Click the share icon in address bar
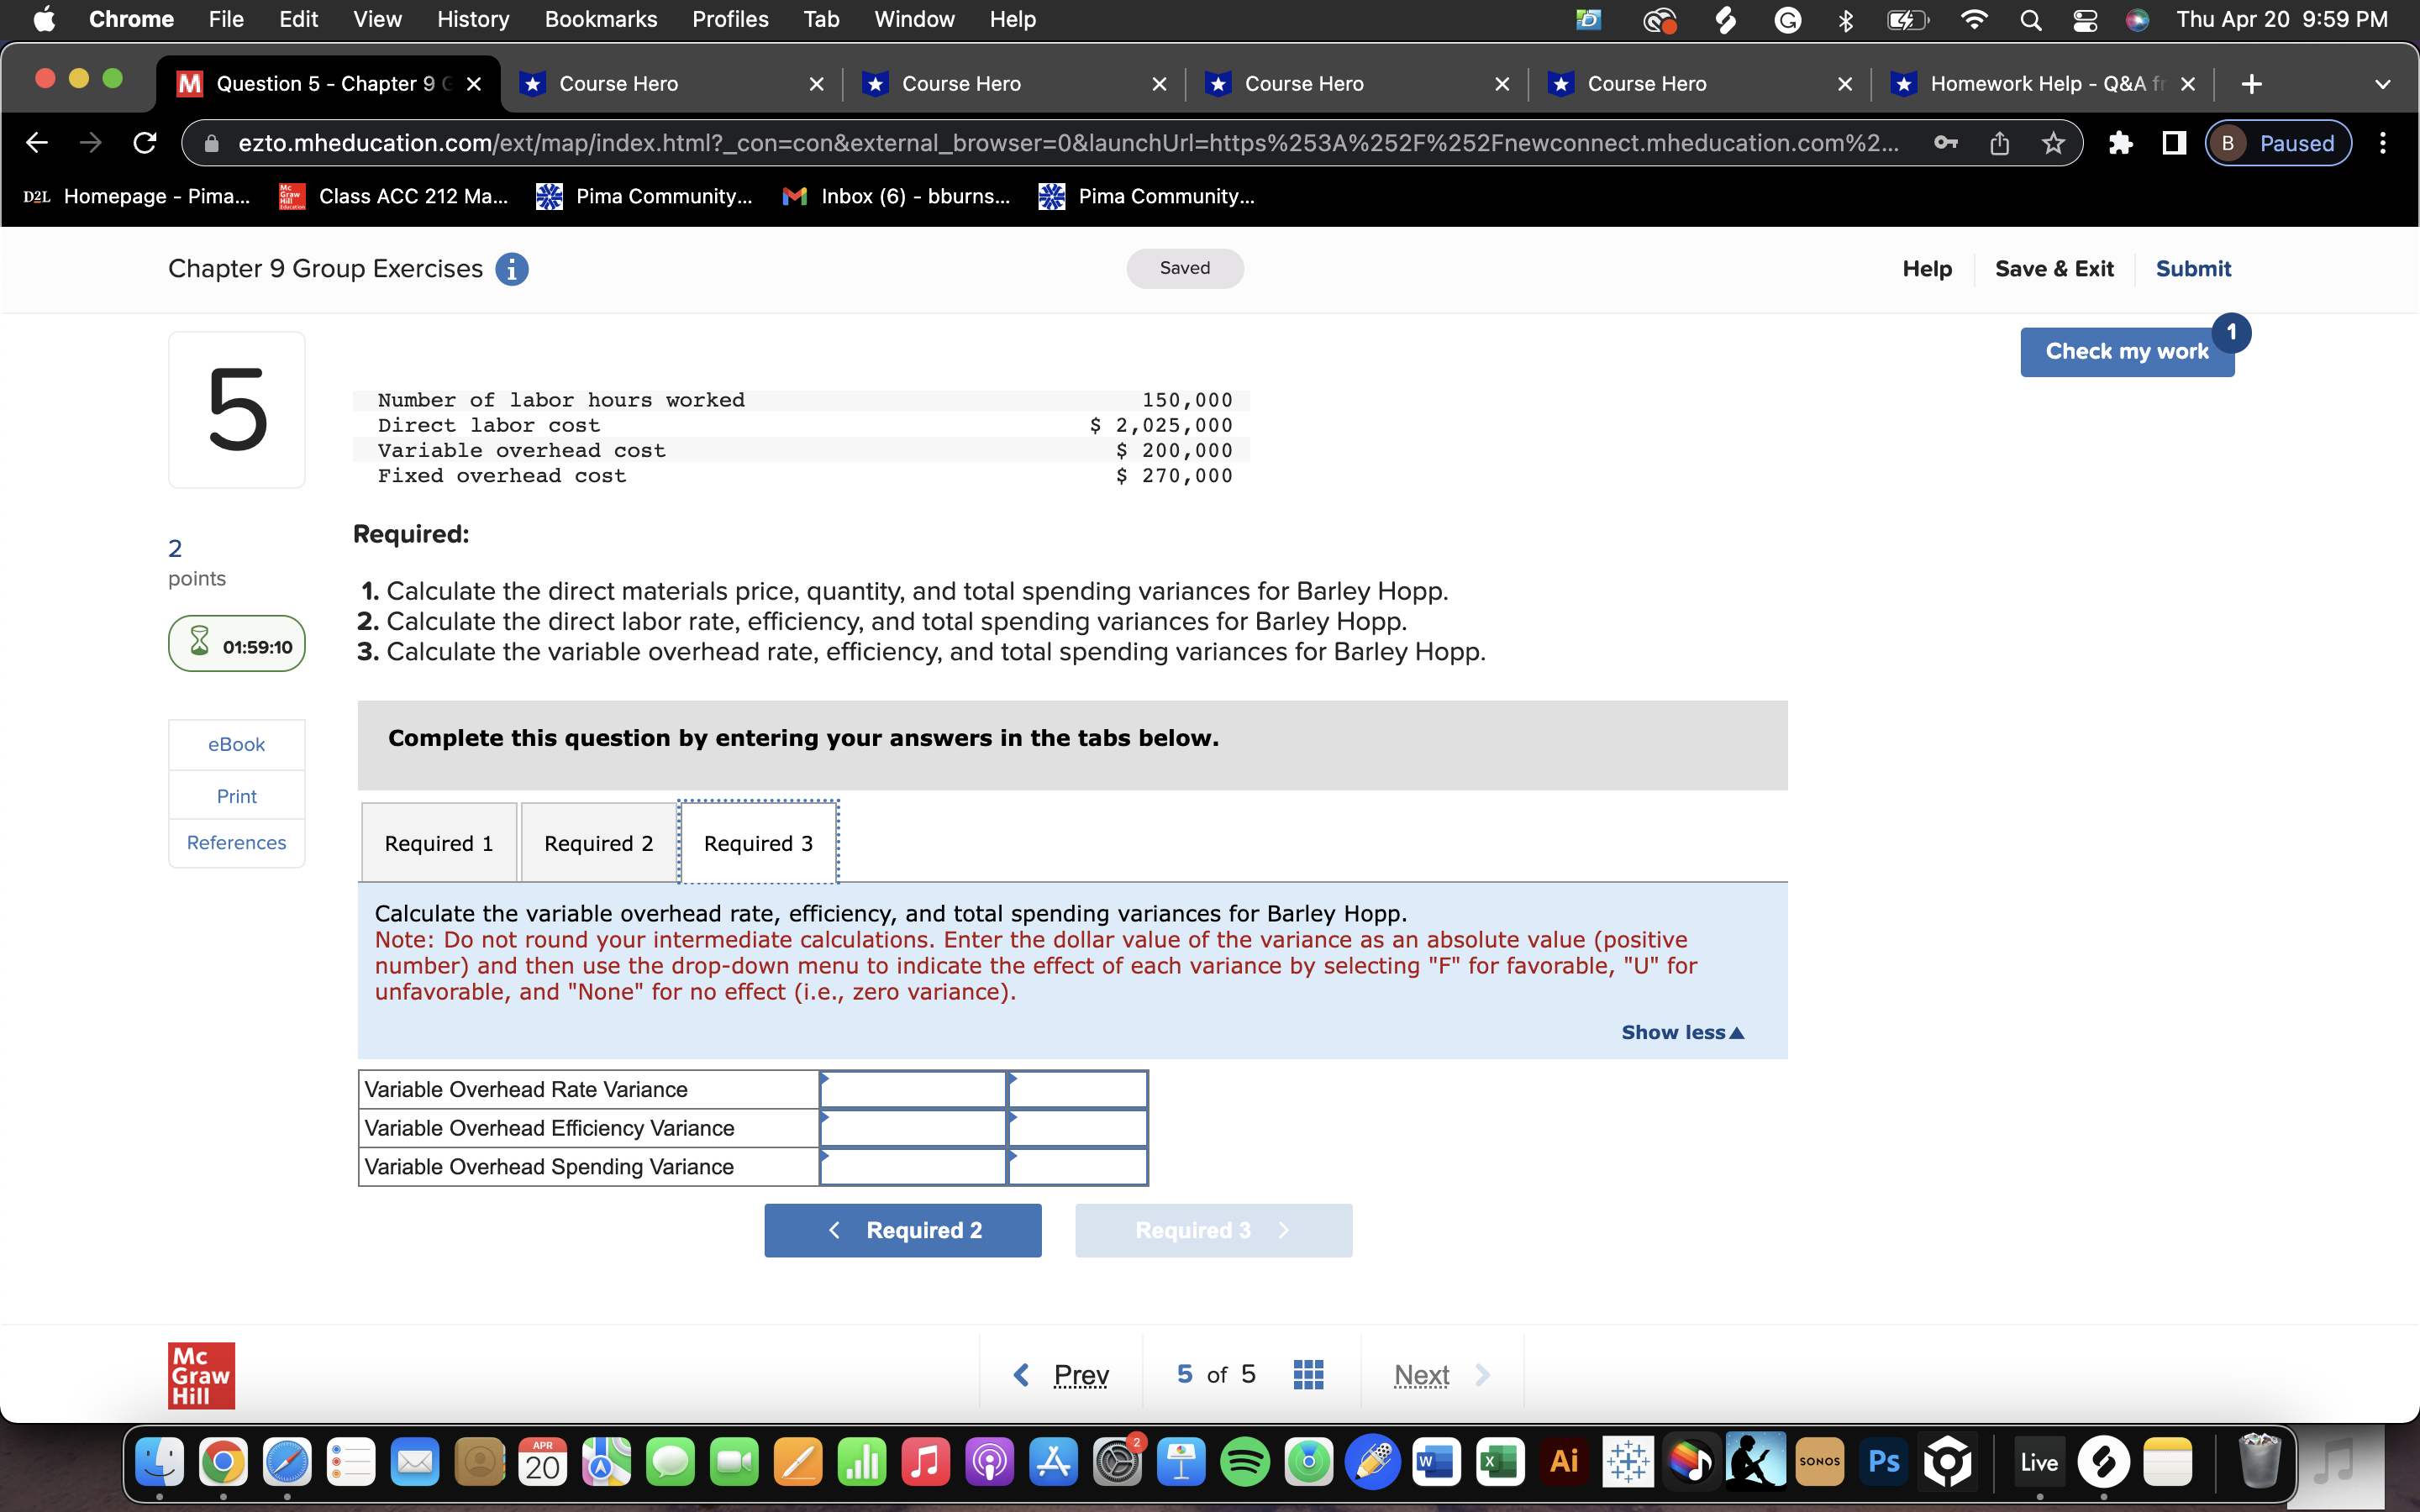This screenshot has height=1512, width=2420. pos(1999,143)
